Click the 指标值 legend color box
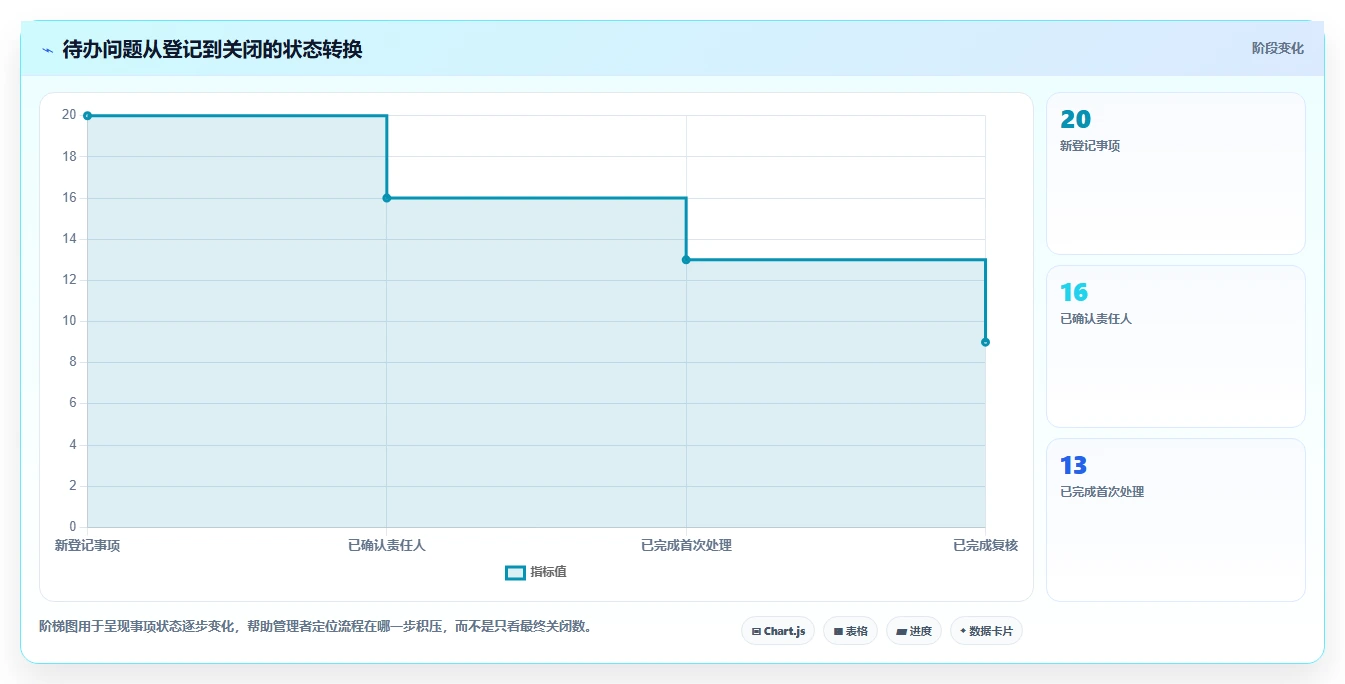 (515, 572)
